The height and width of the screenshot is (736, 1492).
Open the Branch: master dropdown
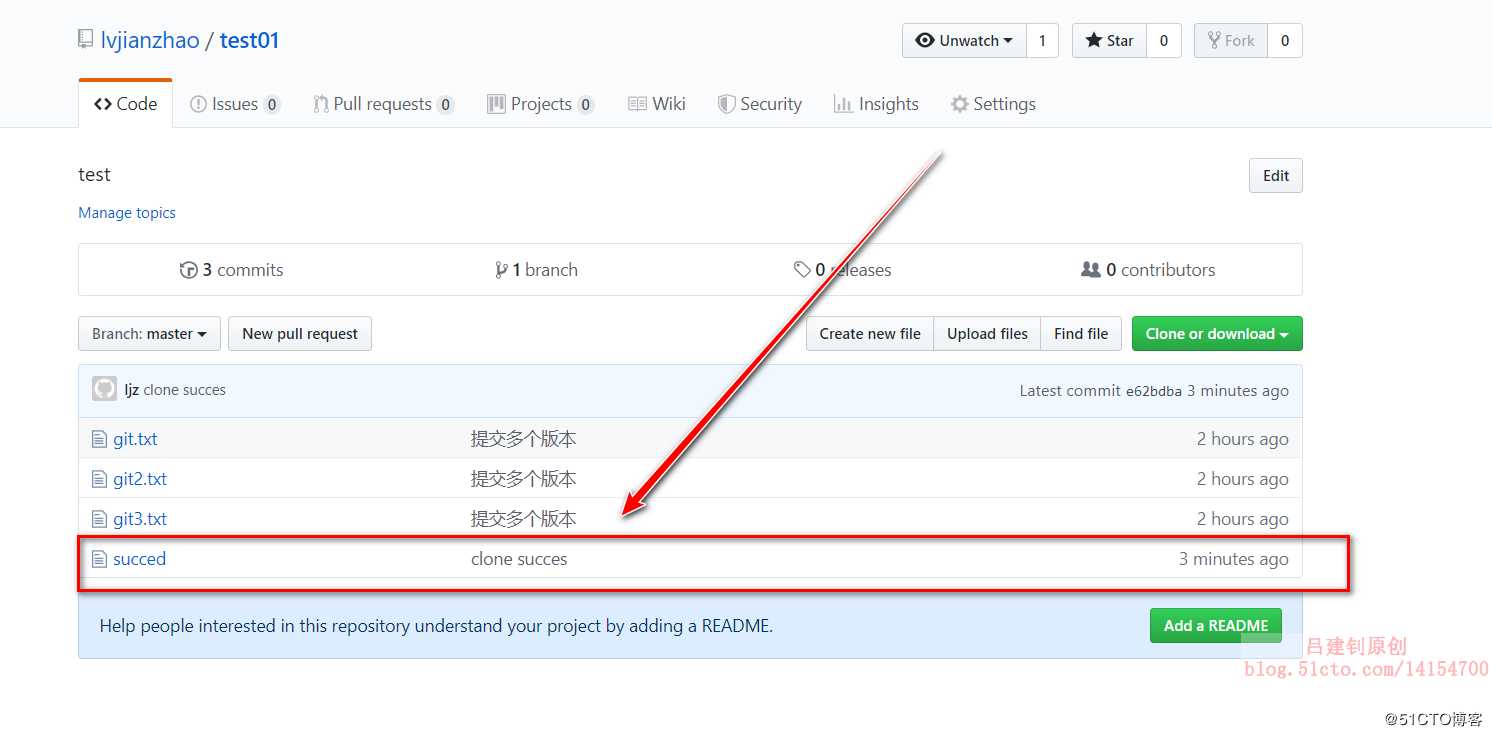149,334
